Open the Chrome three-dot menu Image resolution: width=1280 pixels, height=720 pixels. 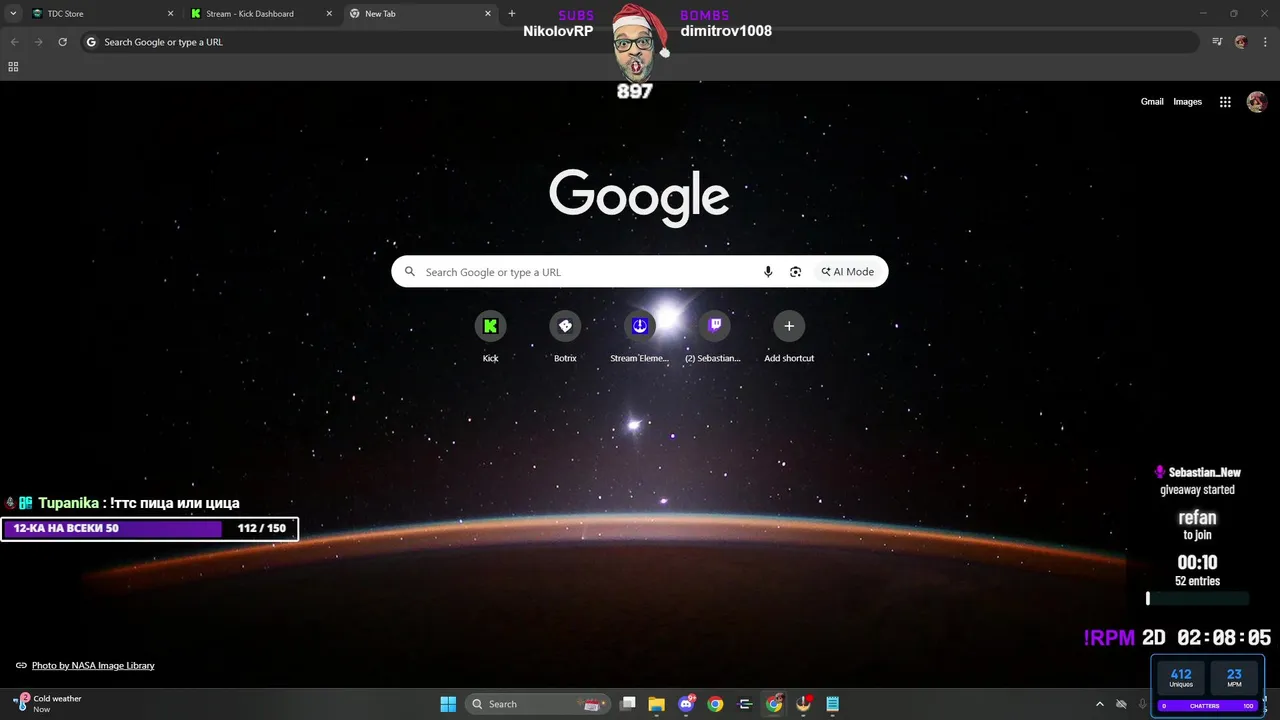pos(1264,42)
